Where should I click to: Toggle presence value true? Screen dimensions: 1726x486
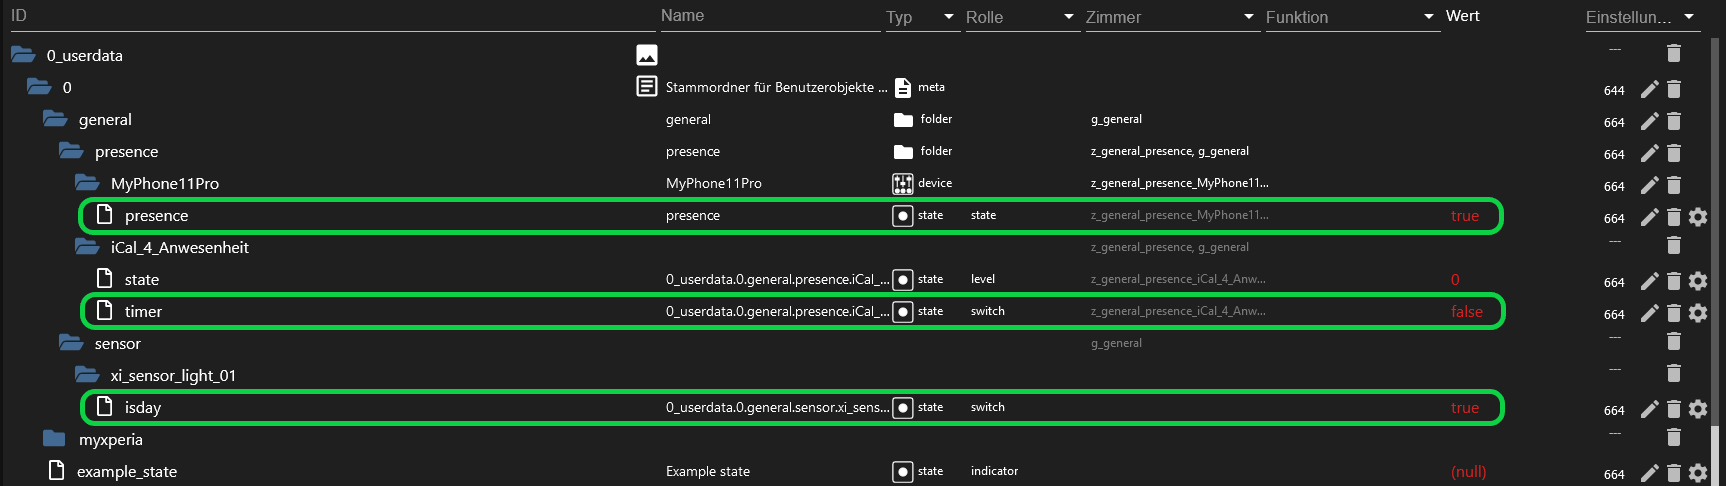click(1465, 216)
